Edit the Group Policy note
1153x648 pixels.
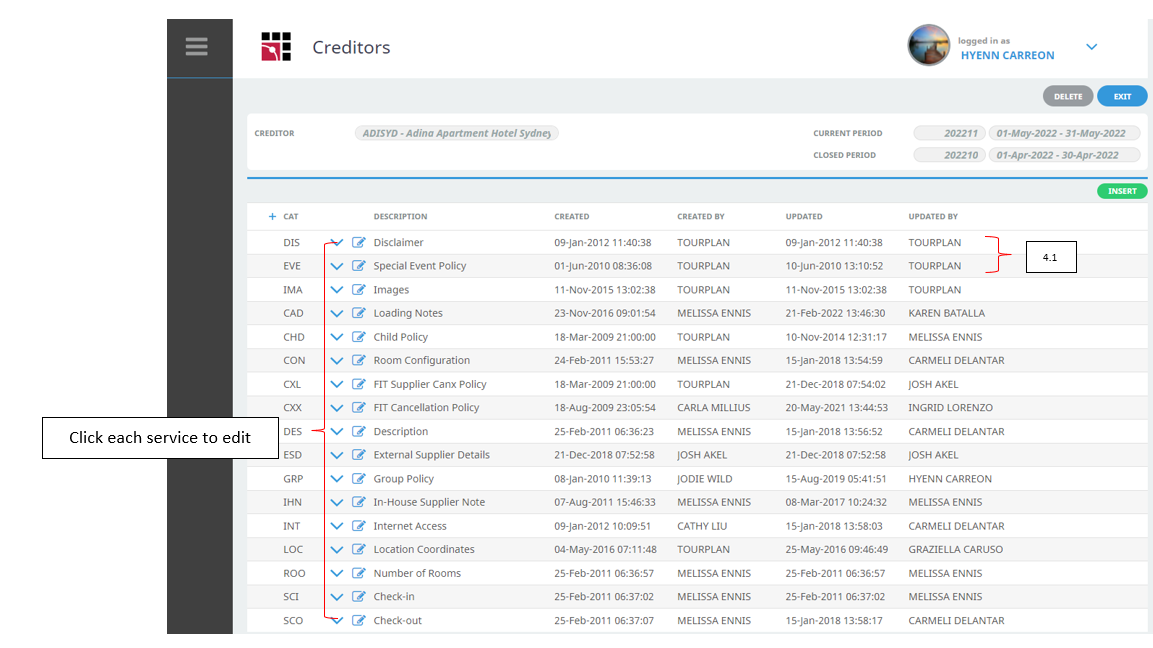359,478
